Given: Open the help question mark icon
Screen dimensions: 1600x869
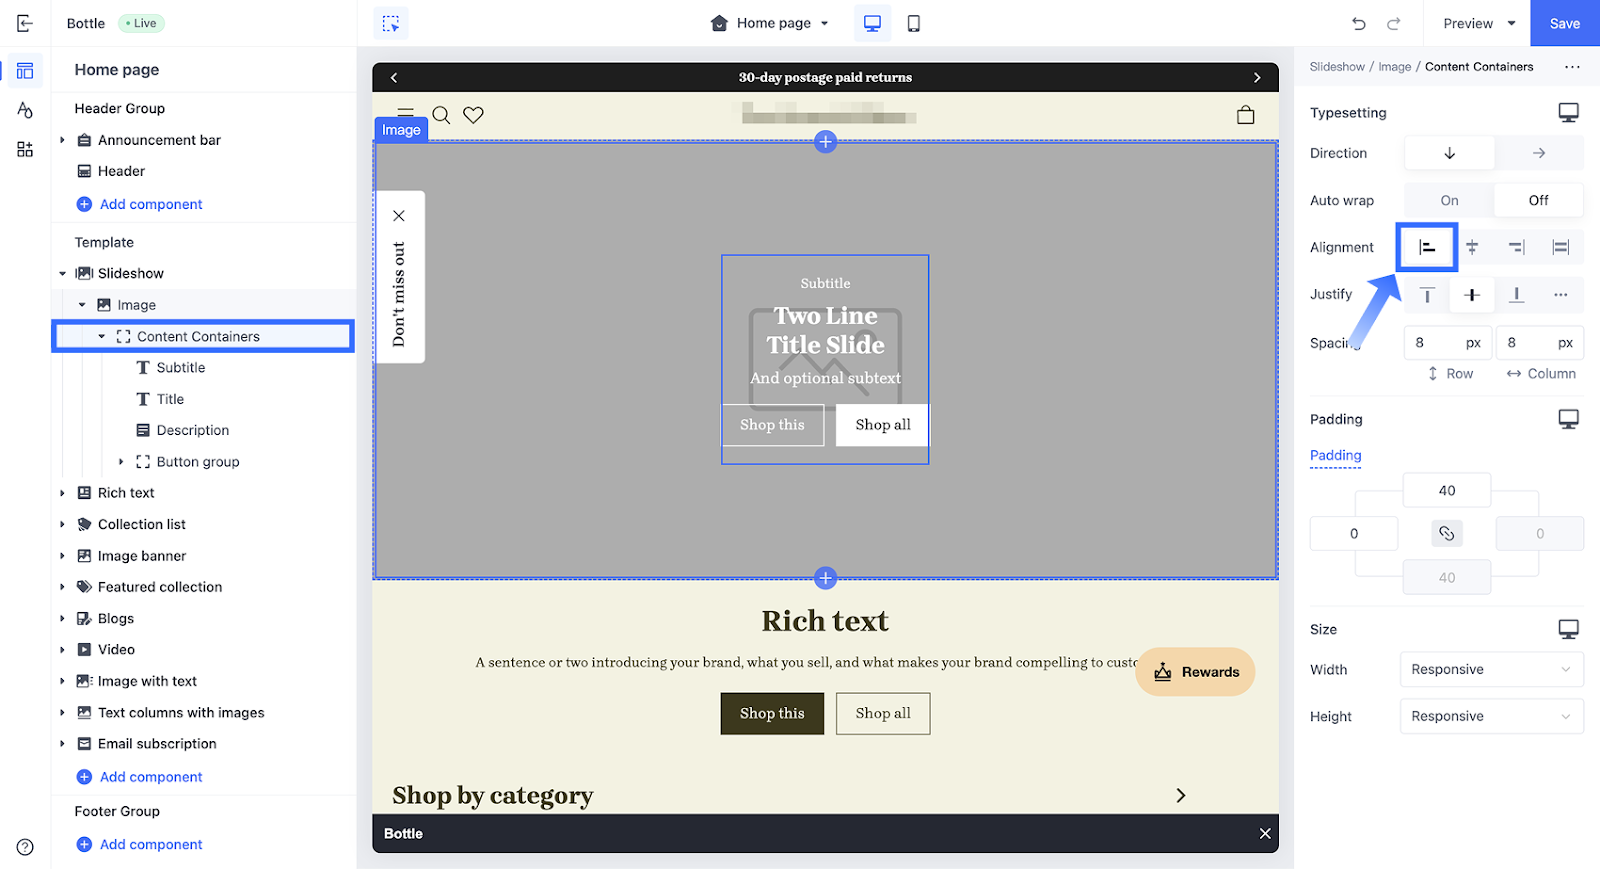Looking at the screenshot, I should pos(25,847).
